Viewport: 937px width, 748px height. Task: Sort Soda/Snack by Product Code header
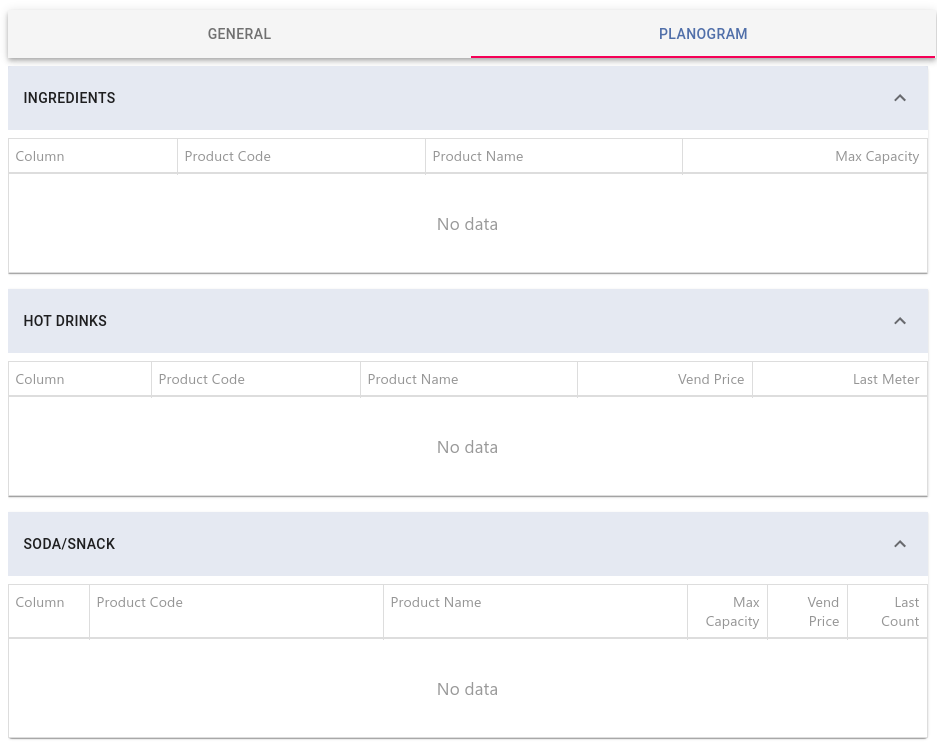236,612
